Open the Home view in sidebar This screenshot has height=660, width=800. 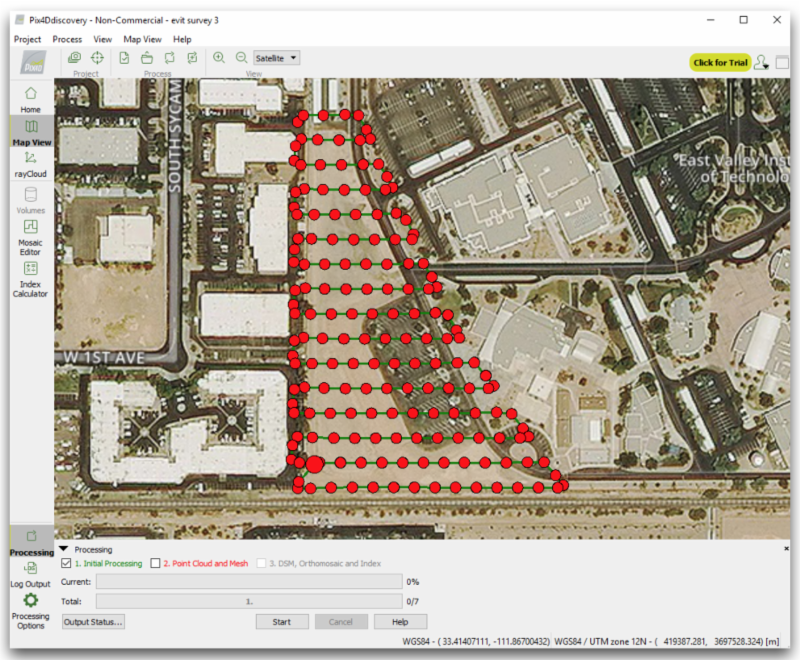click(31, 97)
